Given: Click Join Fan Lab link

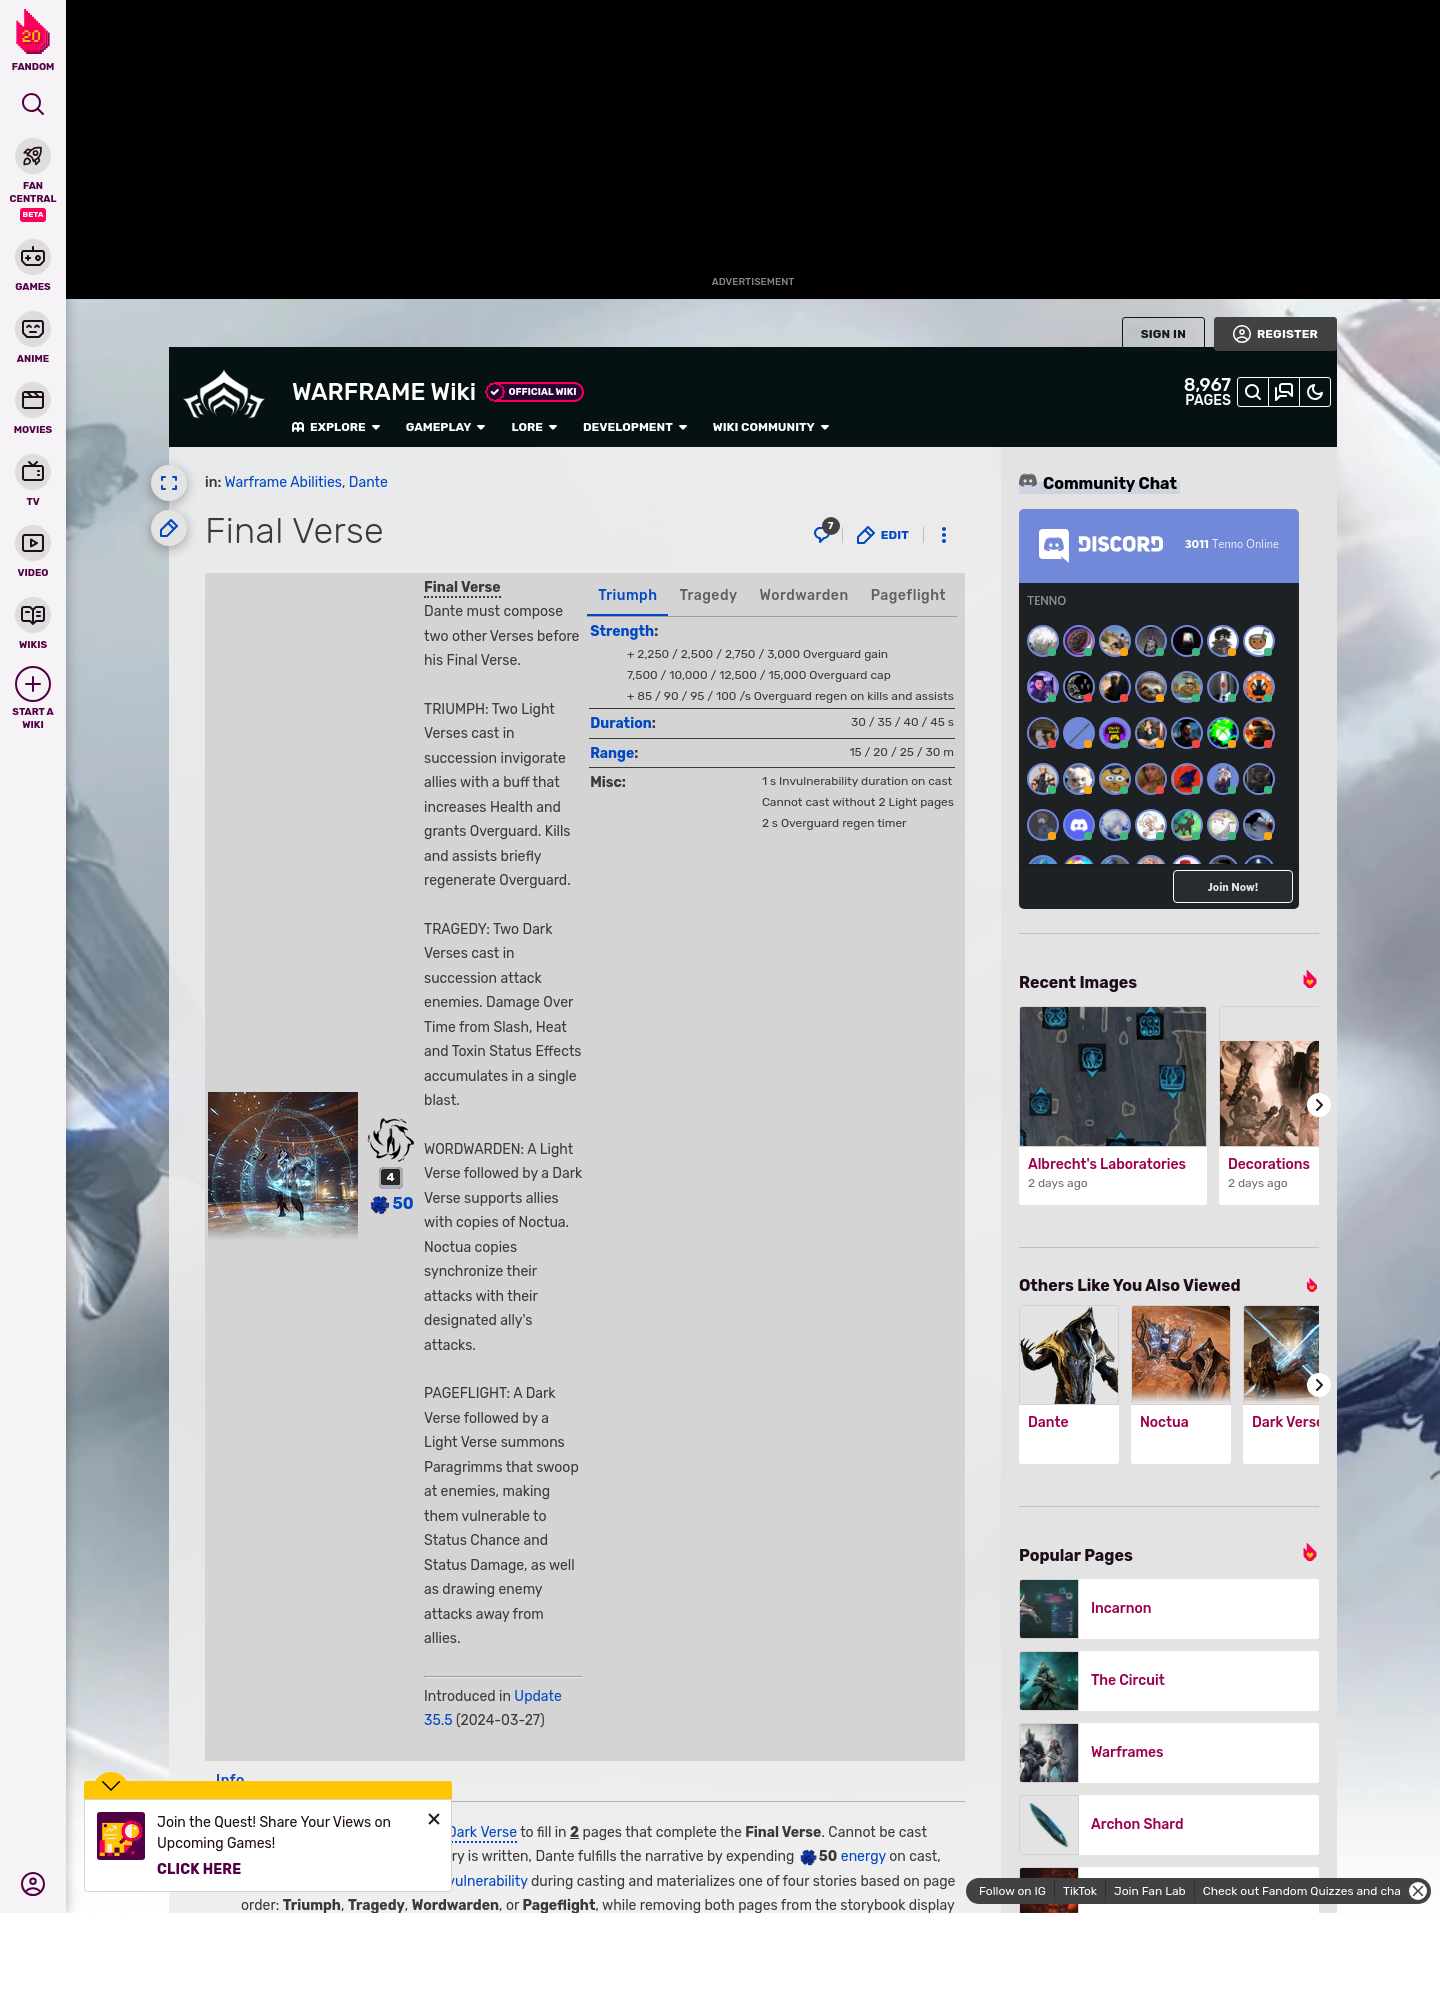Looking at the screenshot, I should tap(1149, 1891).
